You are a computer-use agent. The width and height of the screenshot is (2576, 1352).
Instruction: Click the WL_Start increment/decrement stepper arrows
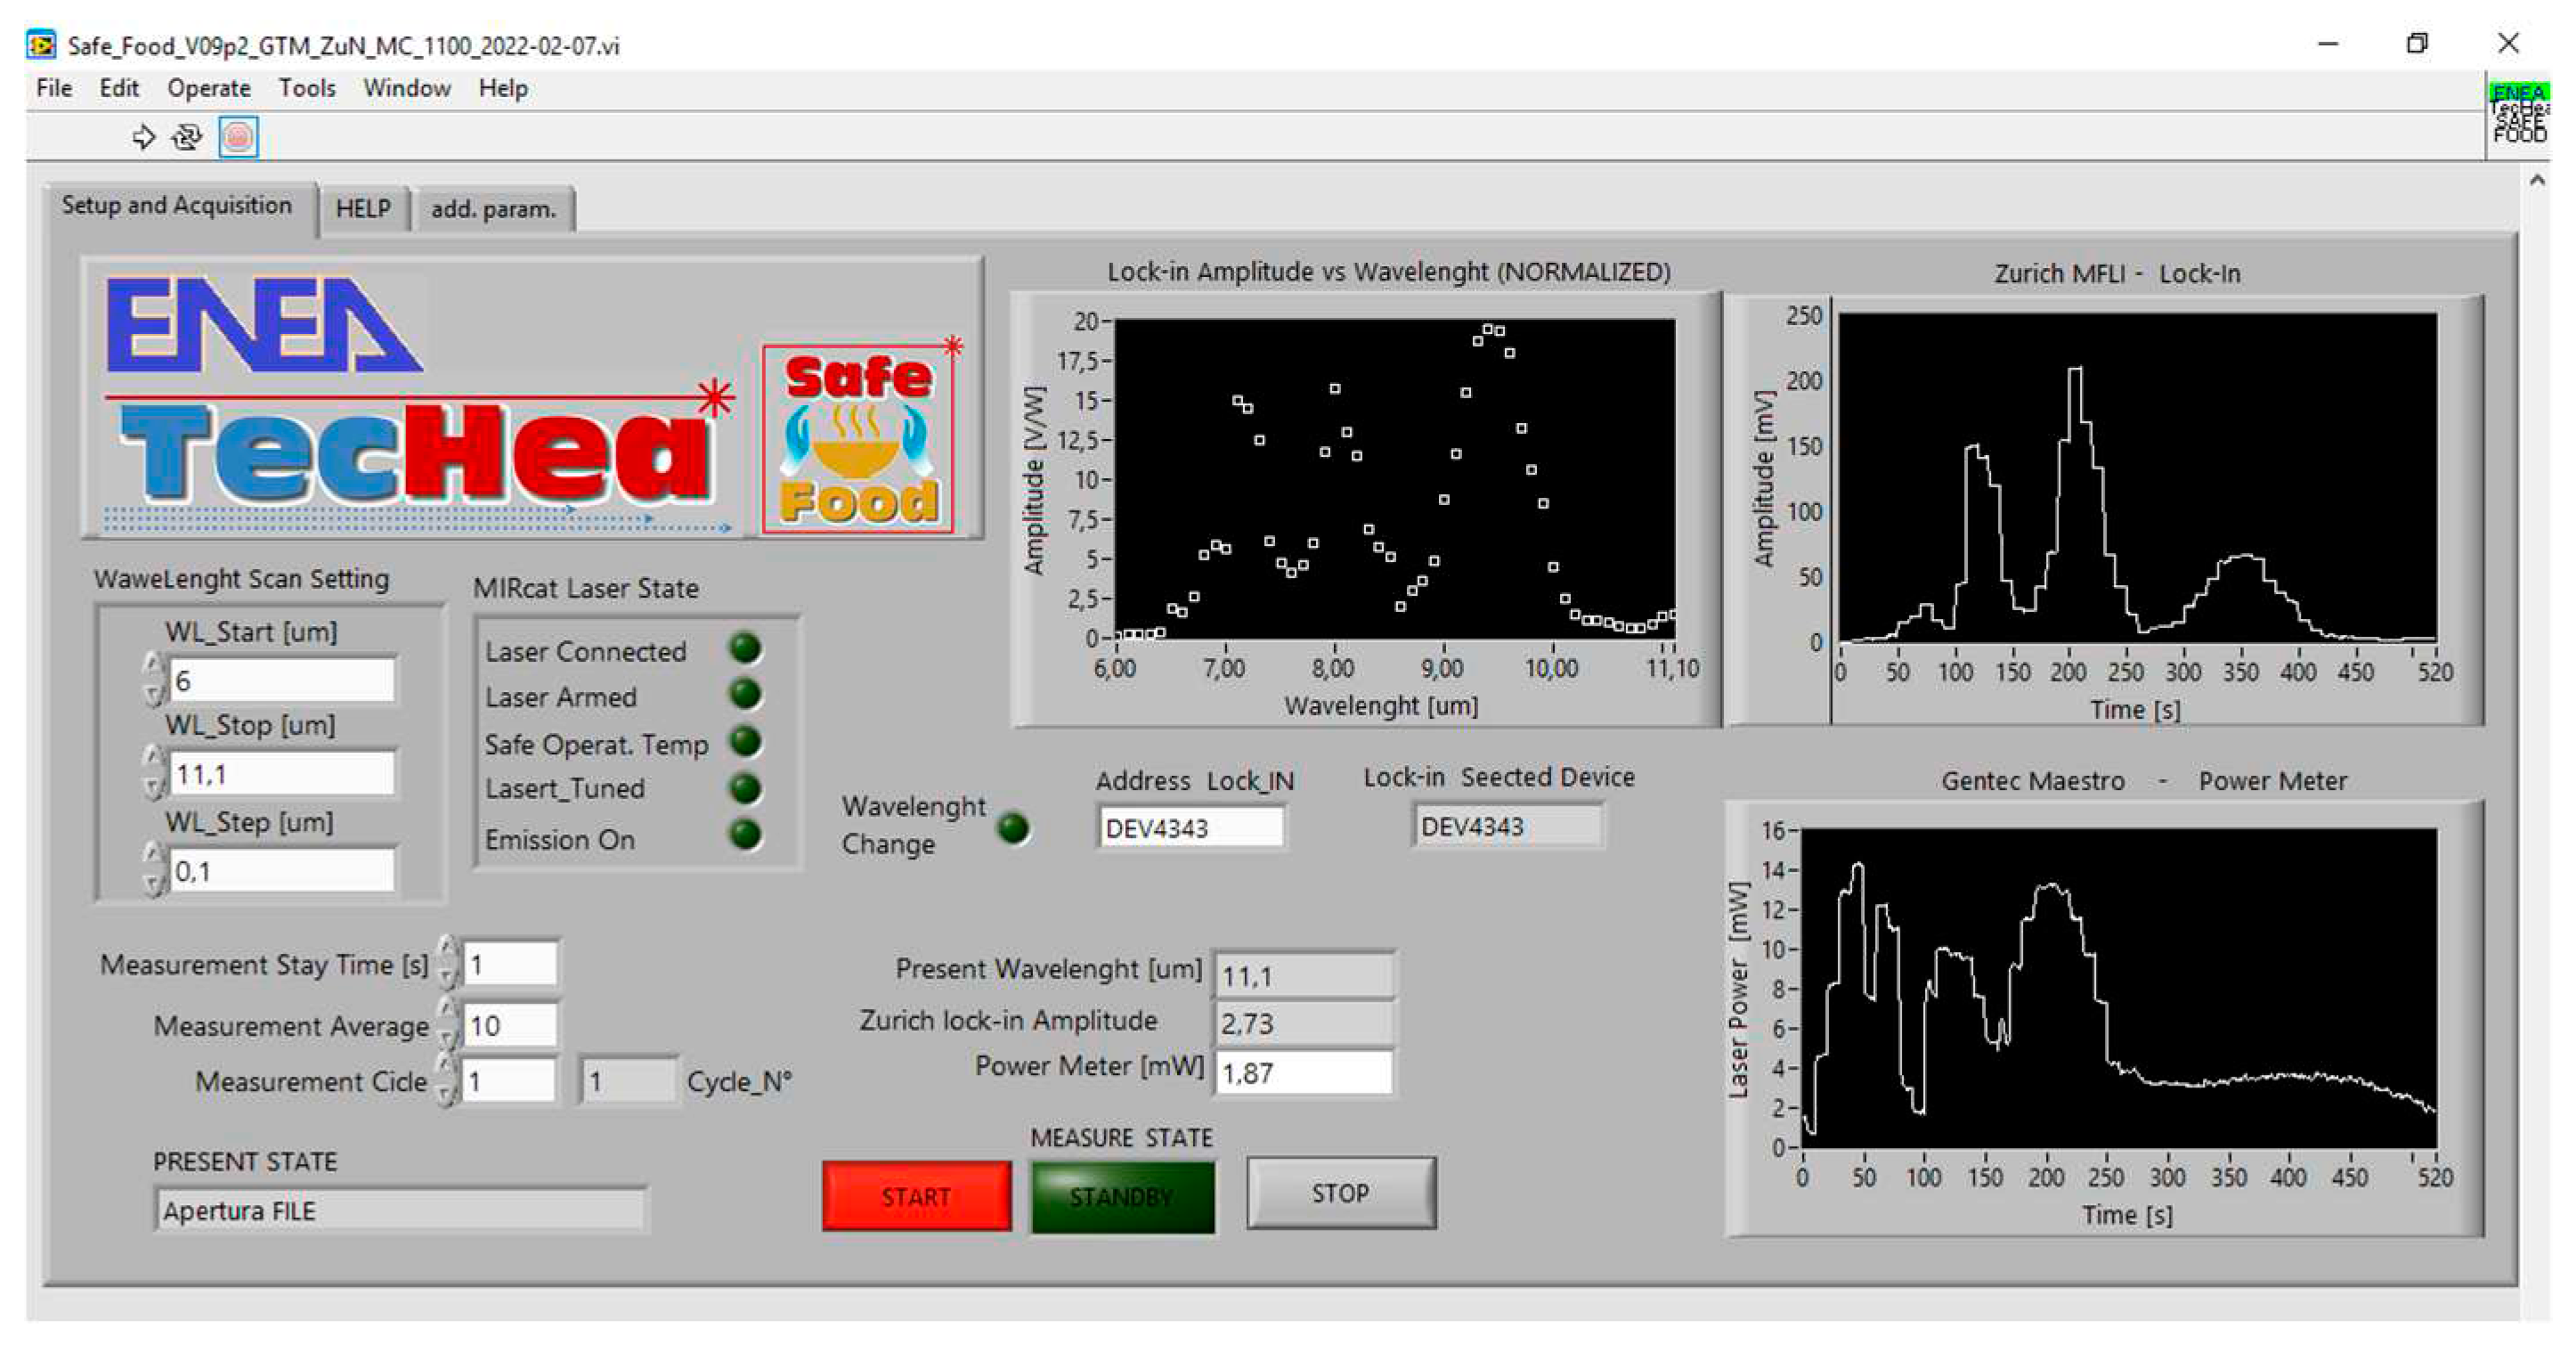point(153,679)
